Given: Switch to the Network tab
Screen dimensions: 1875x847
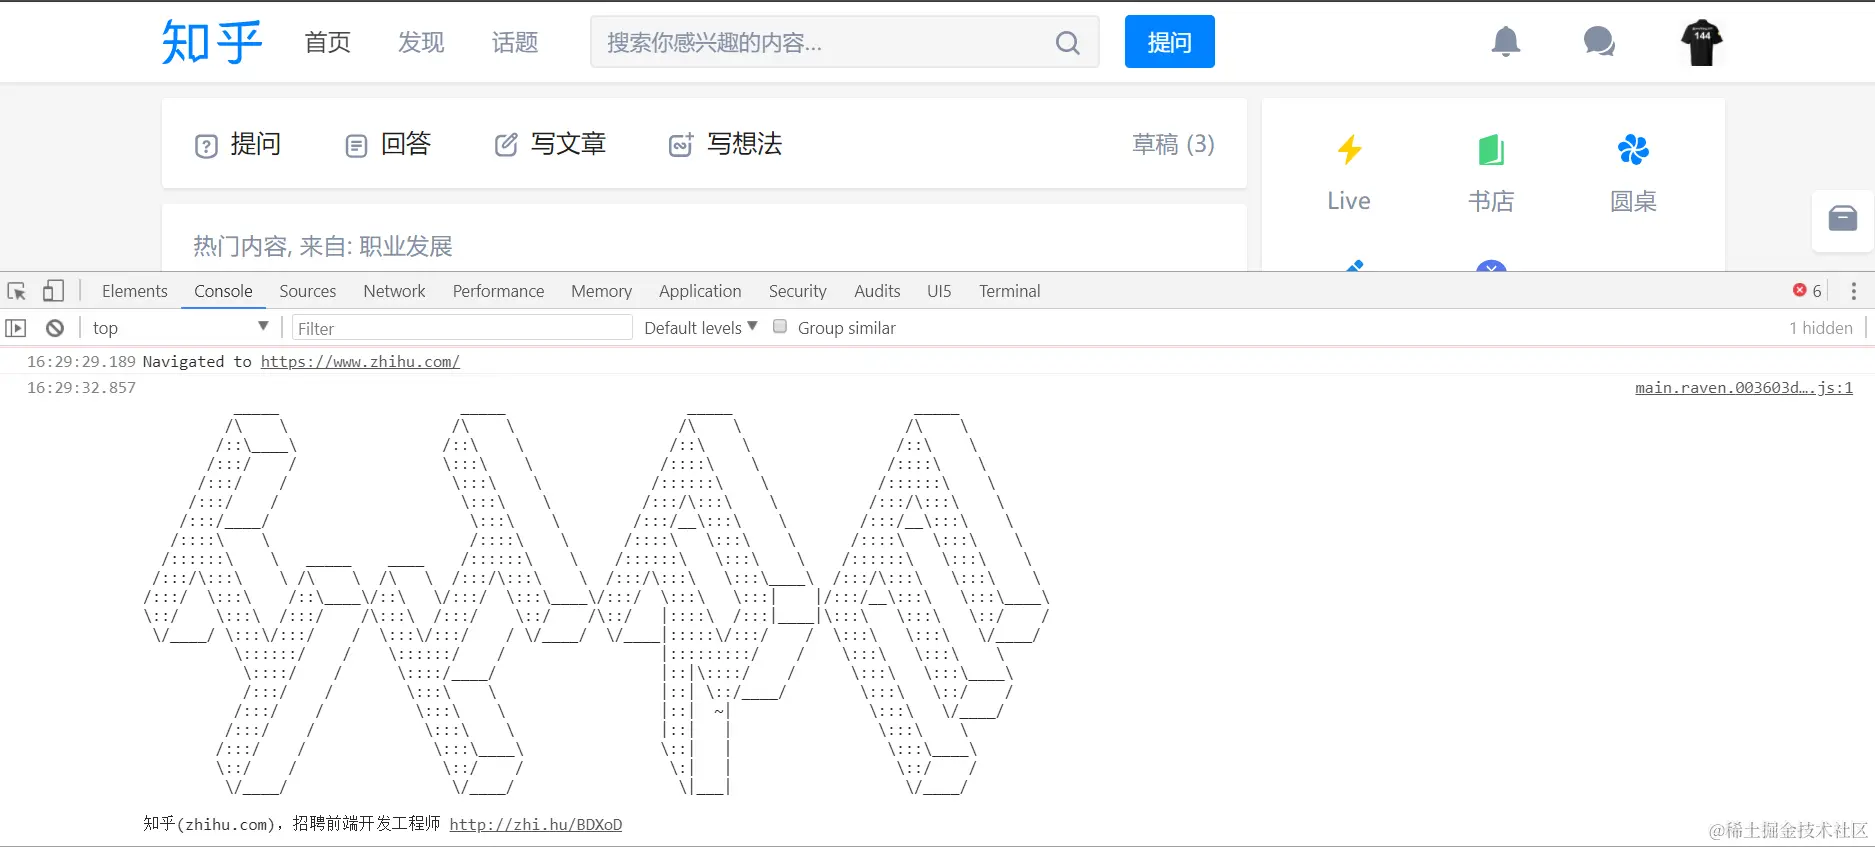Looking at the screenshot, I should point(394,291).
